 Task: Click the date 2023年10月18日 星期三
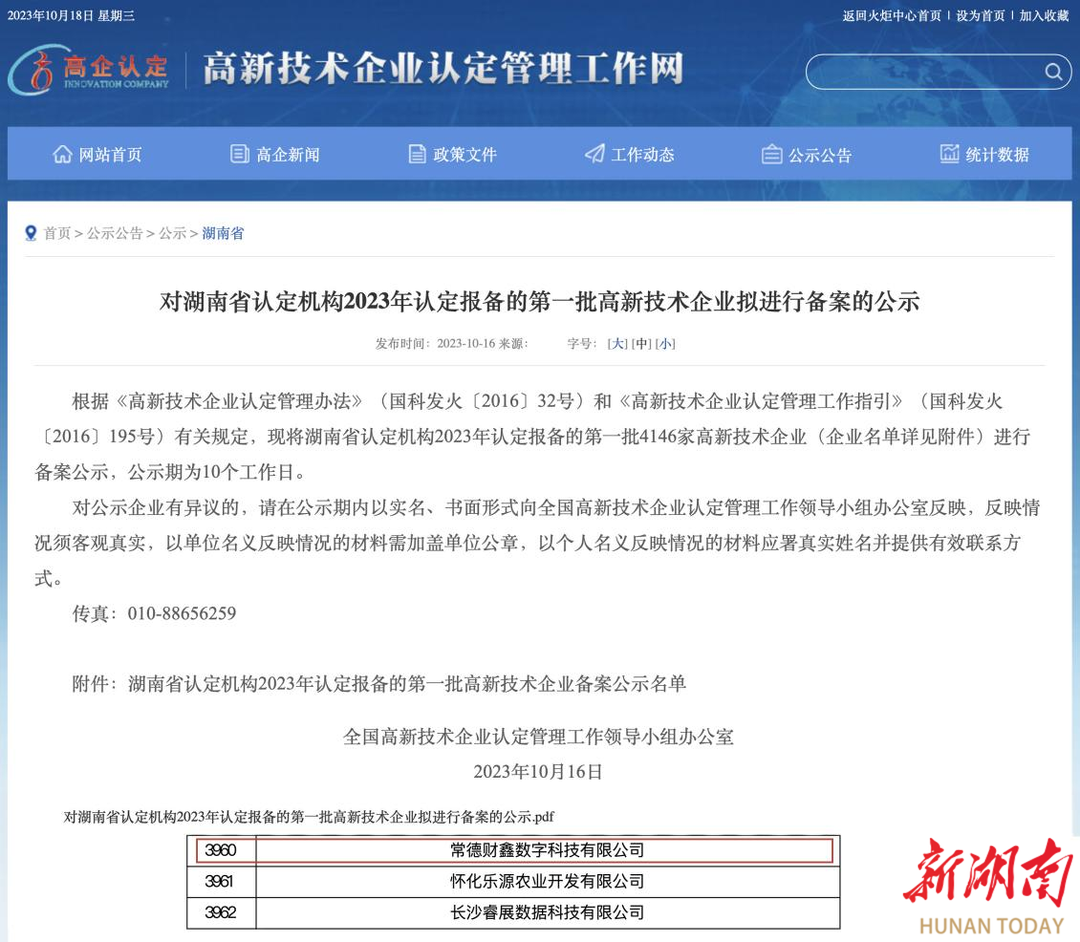tap(71, 15)
